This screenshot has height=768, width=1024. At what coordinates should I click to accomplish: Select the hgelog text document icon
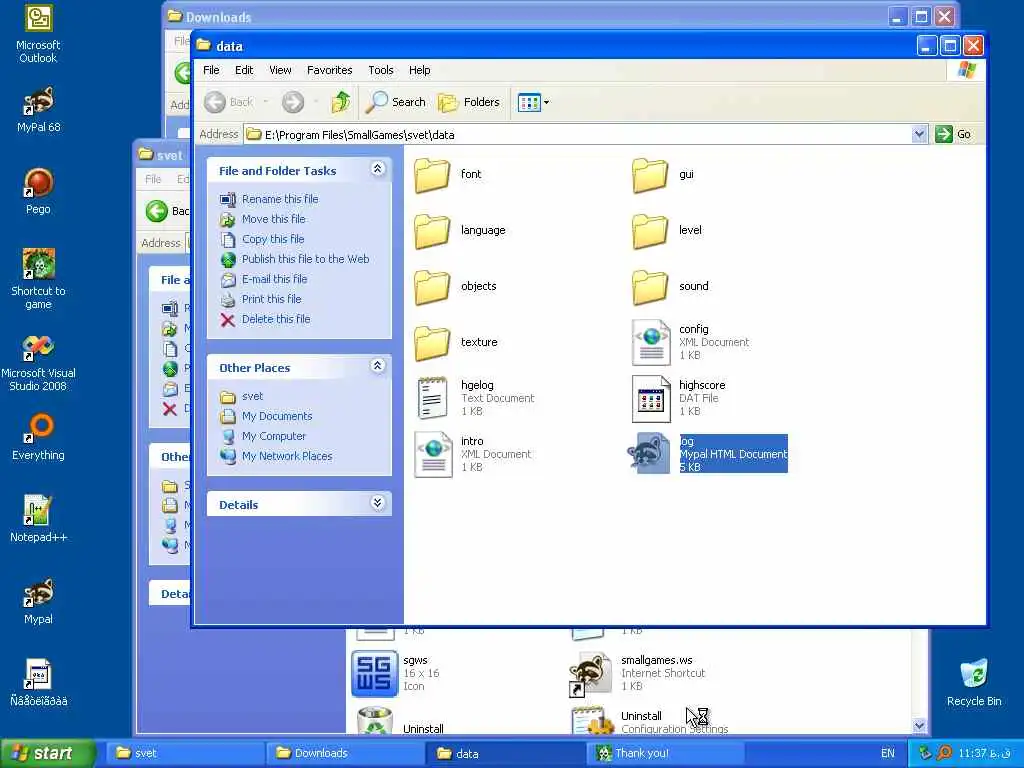coord(432,398)
